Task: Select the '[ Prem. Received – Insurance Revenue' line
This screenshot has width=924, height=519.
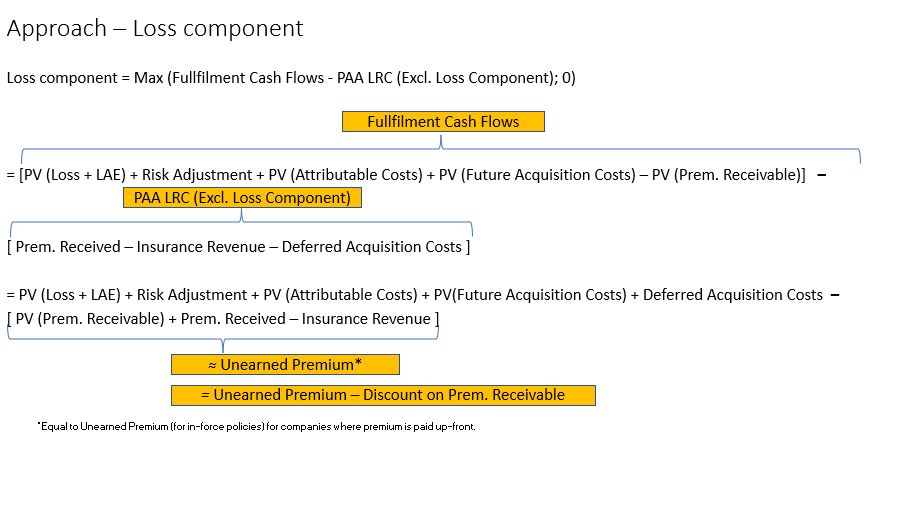Action: [x=239, y=247]
